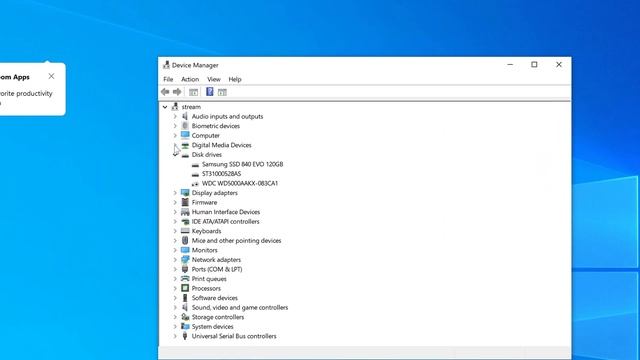Expand the Biometric devices category
Viewport: 640px width, 360px height.
(175, 126)
